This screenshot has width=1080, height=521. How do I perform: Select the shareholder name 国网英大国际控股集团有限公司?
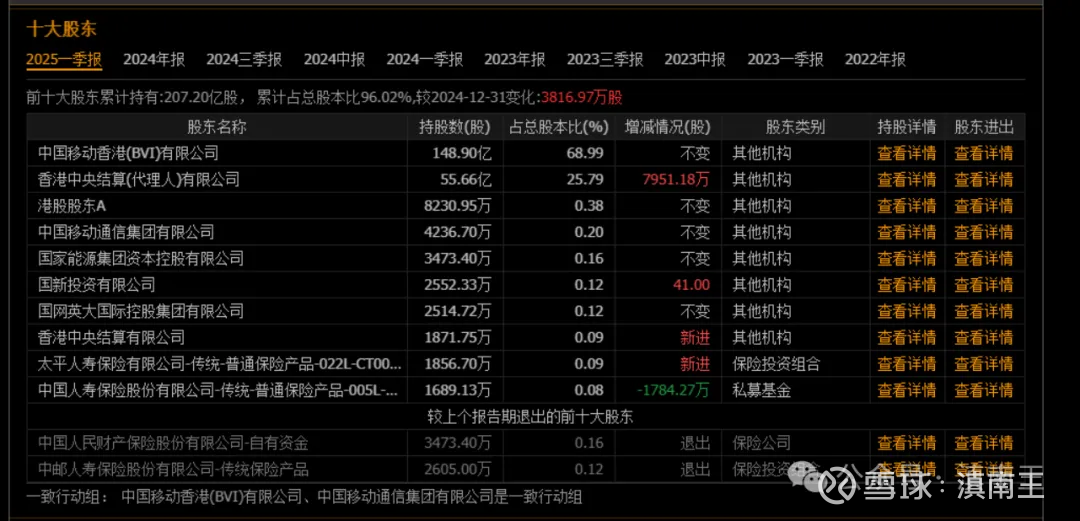click(x=141, y=311)
